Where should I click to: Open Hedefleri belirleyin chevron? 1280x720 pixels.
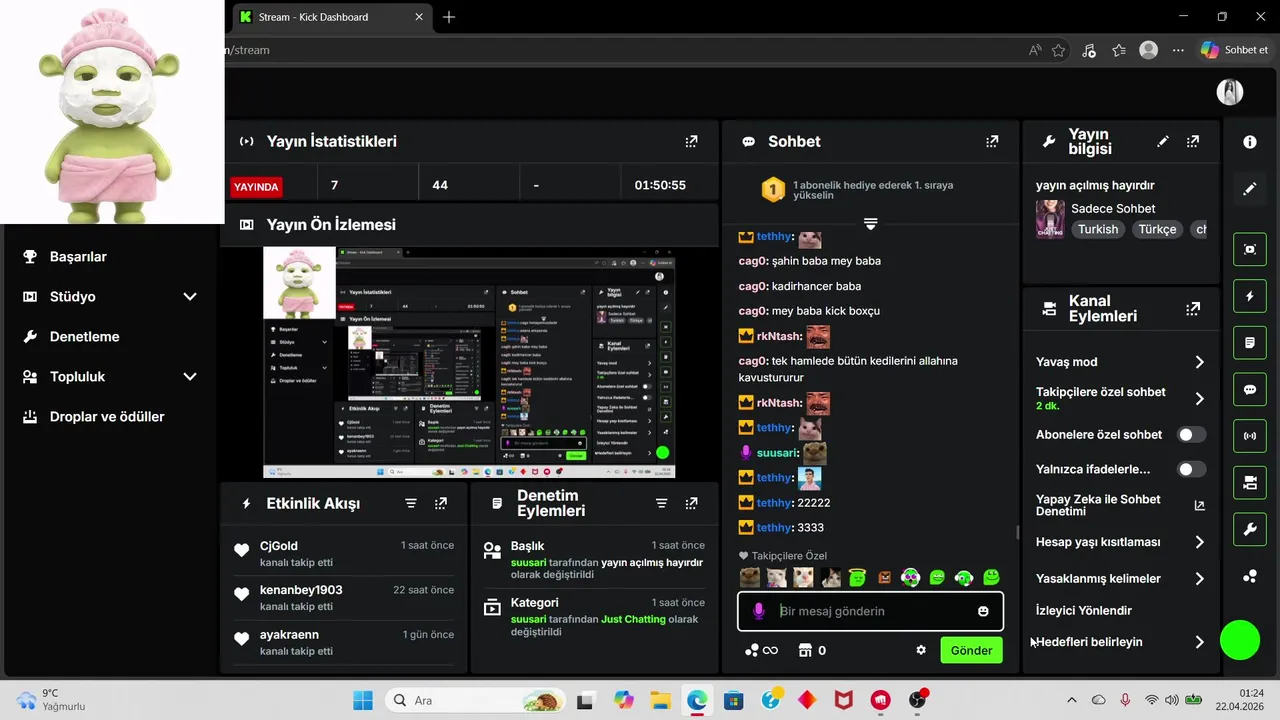click(x=1199, y=642)
